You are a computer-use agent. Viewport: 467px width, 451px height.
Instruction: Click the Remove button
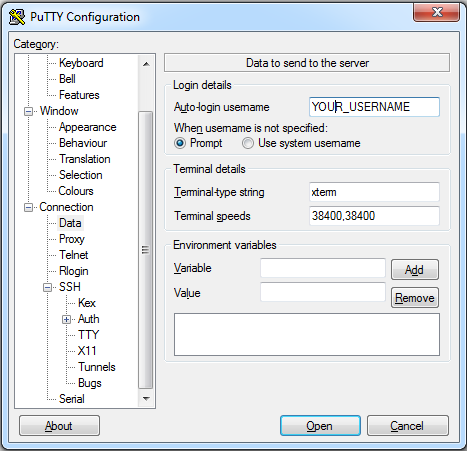[415, 298]
